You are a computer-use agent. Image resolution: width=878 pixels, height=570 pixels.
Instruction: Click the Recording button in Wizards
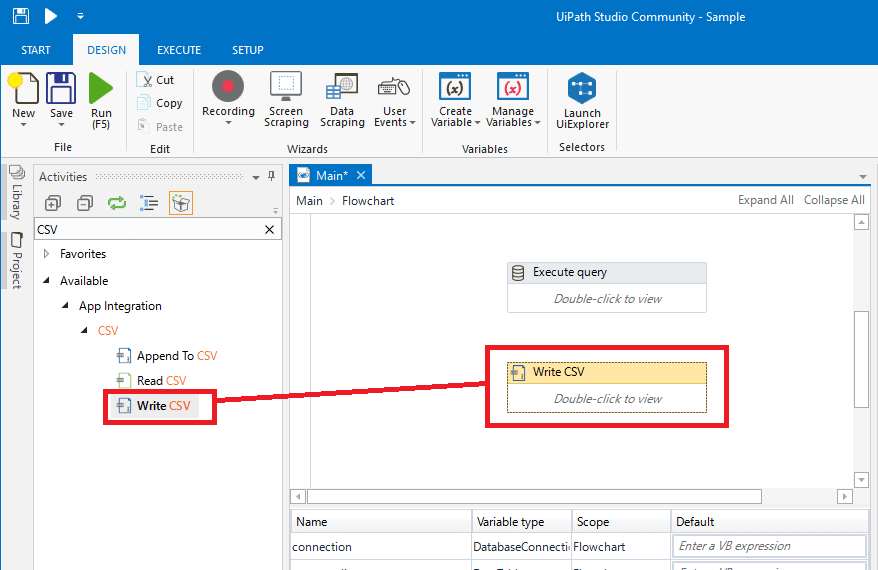(228, 99)
